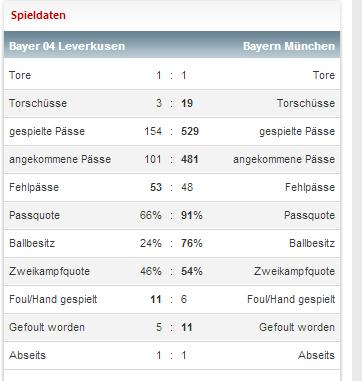Click the left Foul/Hand gespielt label
The height and width of the screenshot is (381, 362).
click(x=53, y=299)
